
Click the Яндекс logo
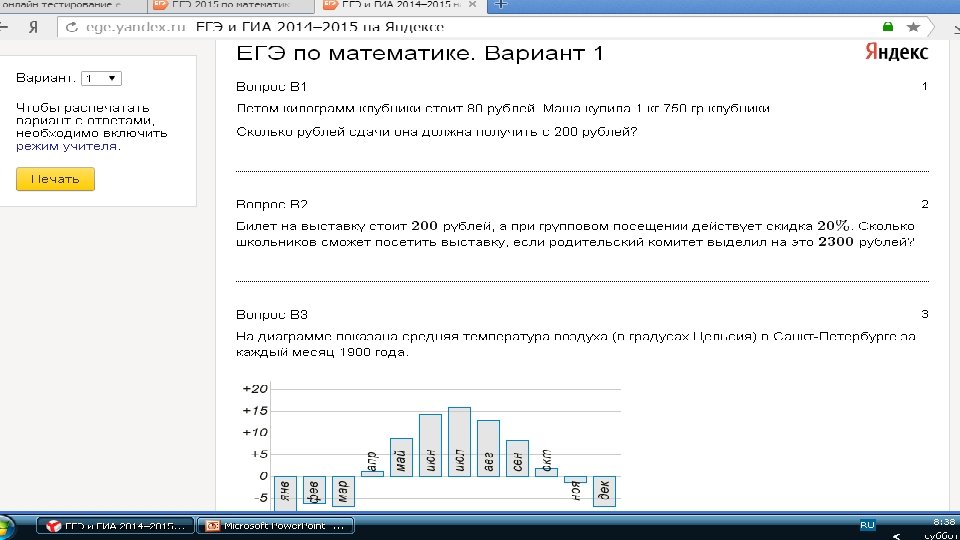tap(896, 52)
